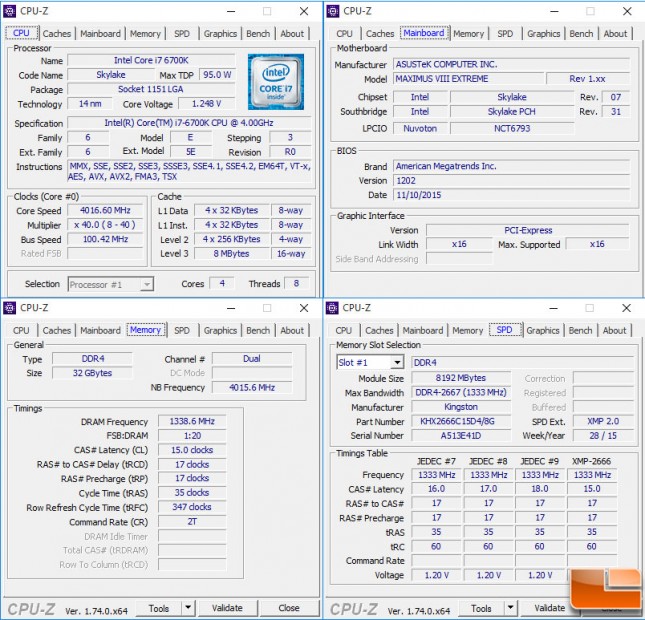Open Bench tab in Memory window
The width and height of the screenshot is (645, 620).
(x=258, y=330)
